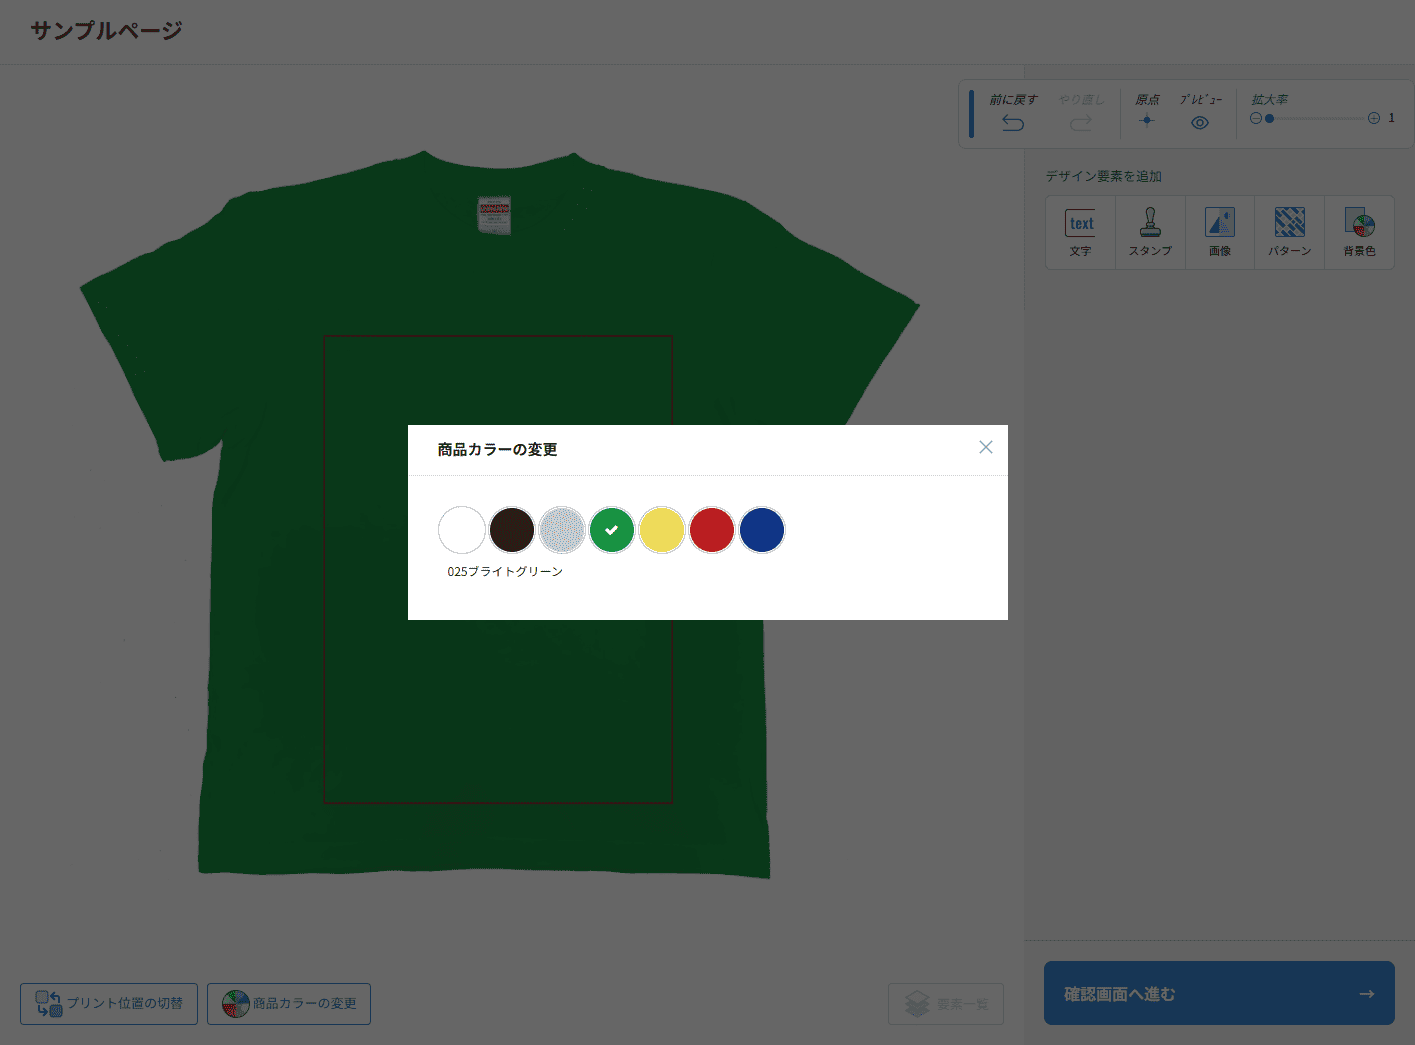Close the 商品カラーの変更 dialog
Image resolution: width=1415 pixels, height=1045 pixels.
pos(986,447)
